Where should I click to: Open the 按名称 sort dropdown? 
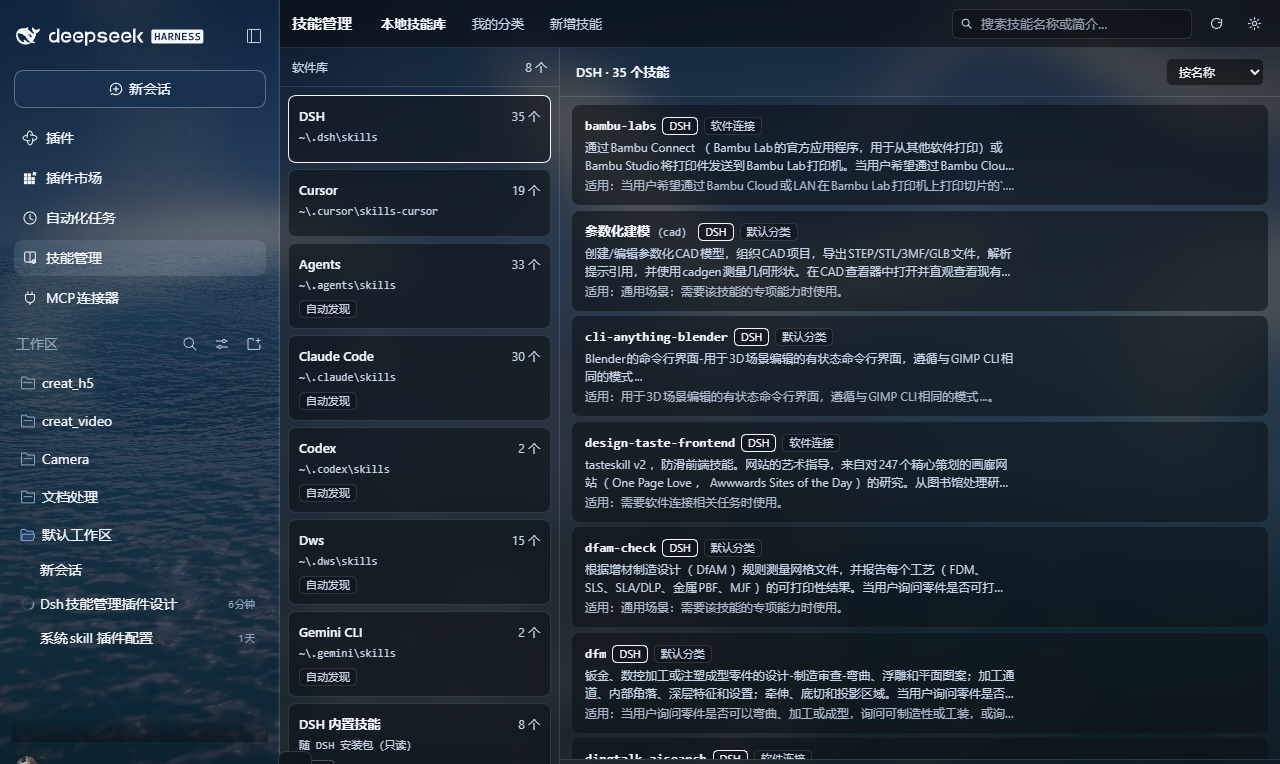[1214, 72]
